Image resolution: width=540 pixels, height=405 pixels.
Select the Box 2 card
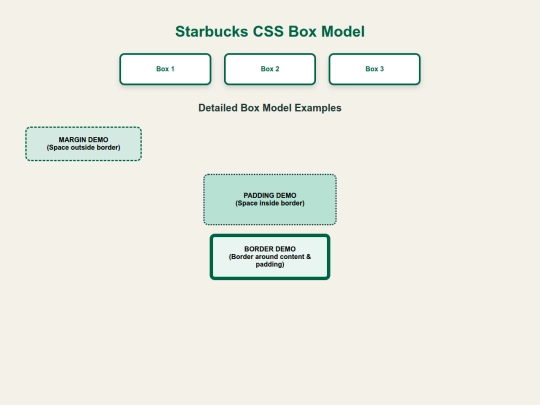[x=270, y=69]
